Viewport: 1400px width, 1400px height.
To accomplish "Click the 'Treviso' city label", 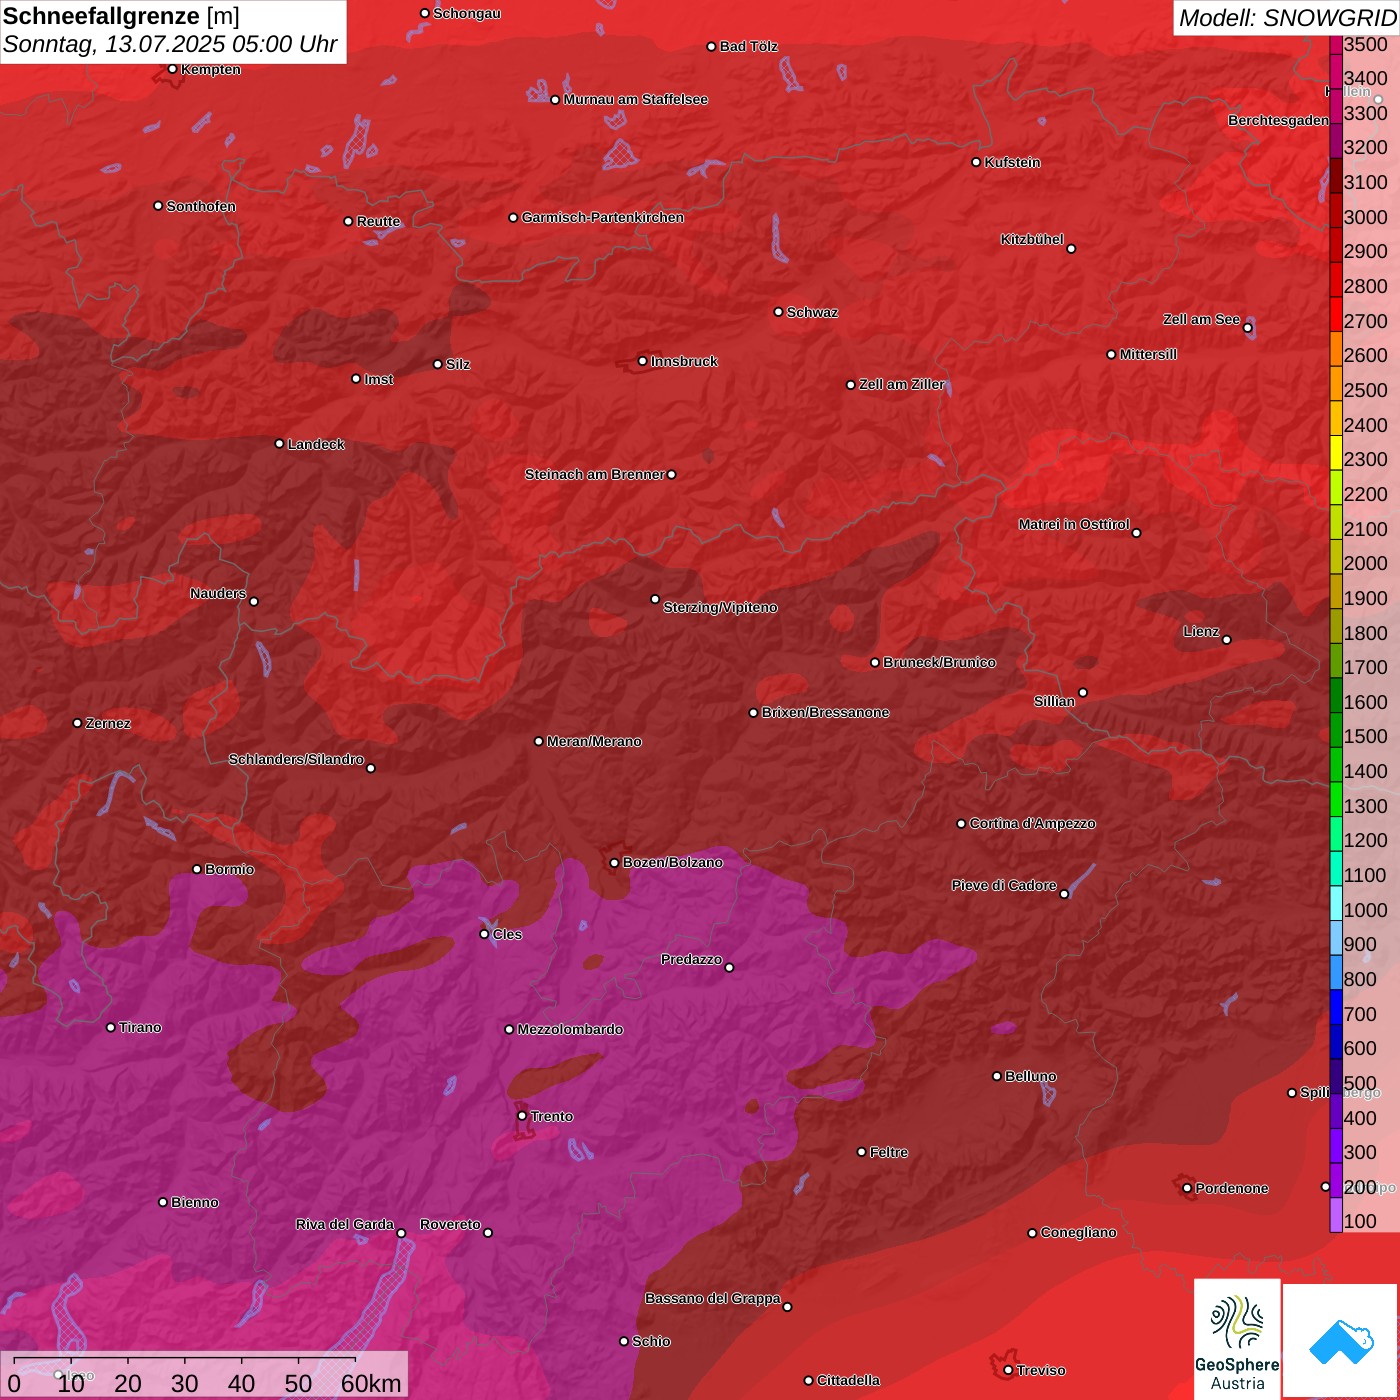I will coord(1041,1370).
